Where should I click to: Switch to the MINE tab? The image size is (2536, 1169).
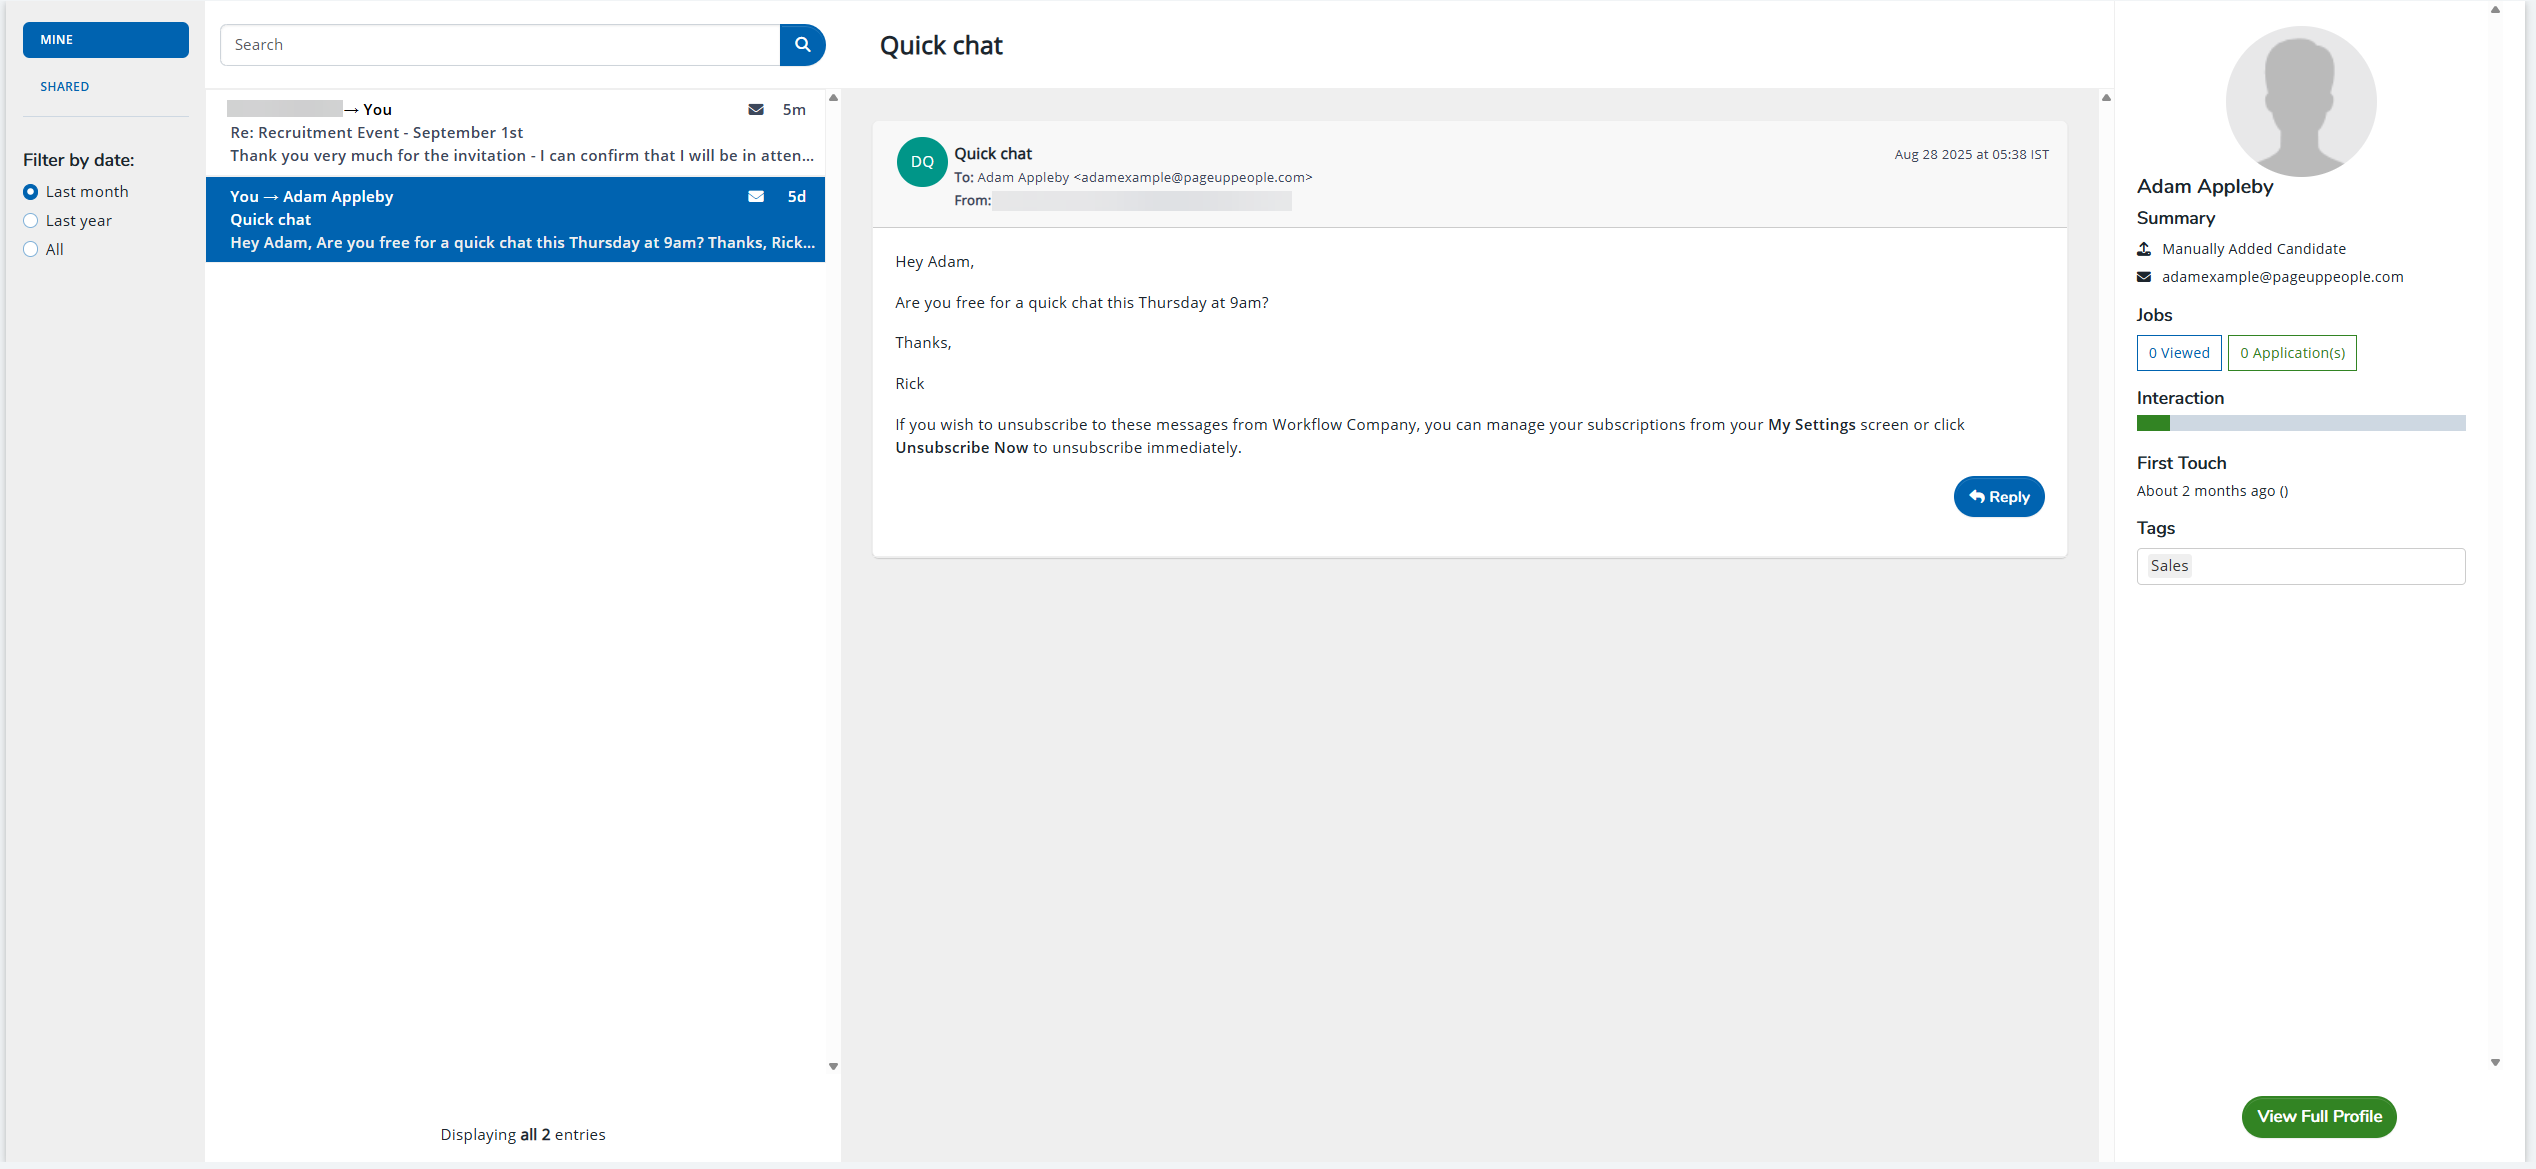(x=106, y=40)
